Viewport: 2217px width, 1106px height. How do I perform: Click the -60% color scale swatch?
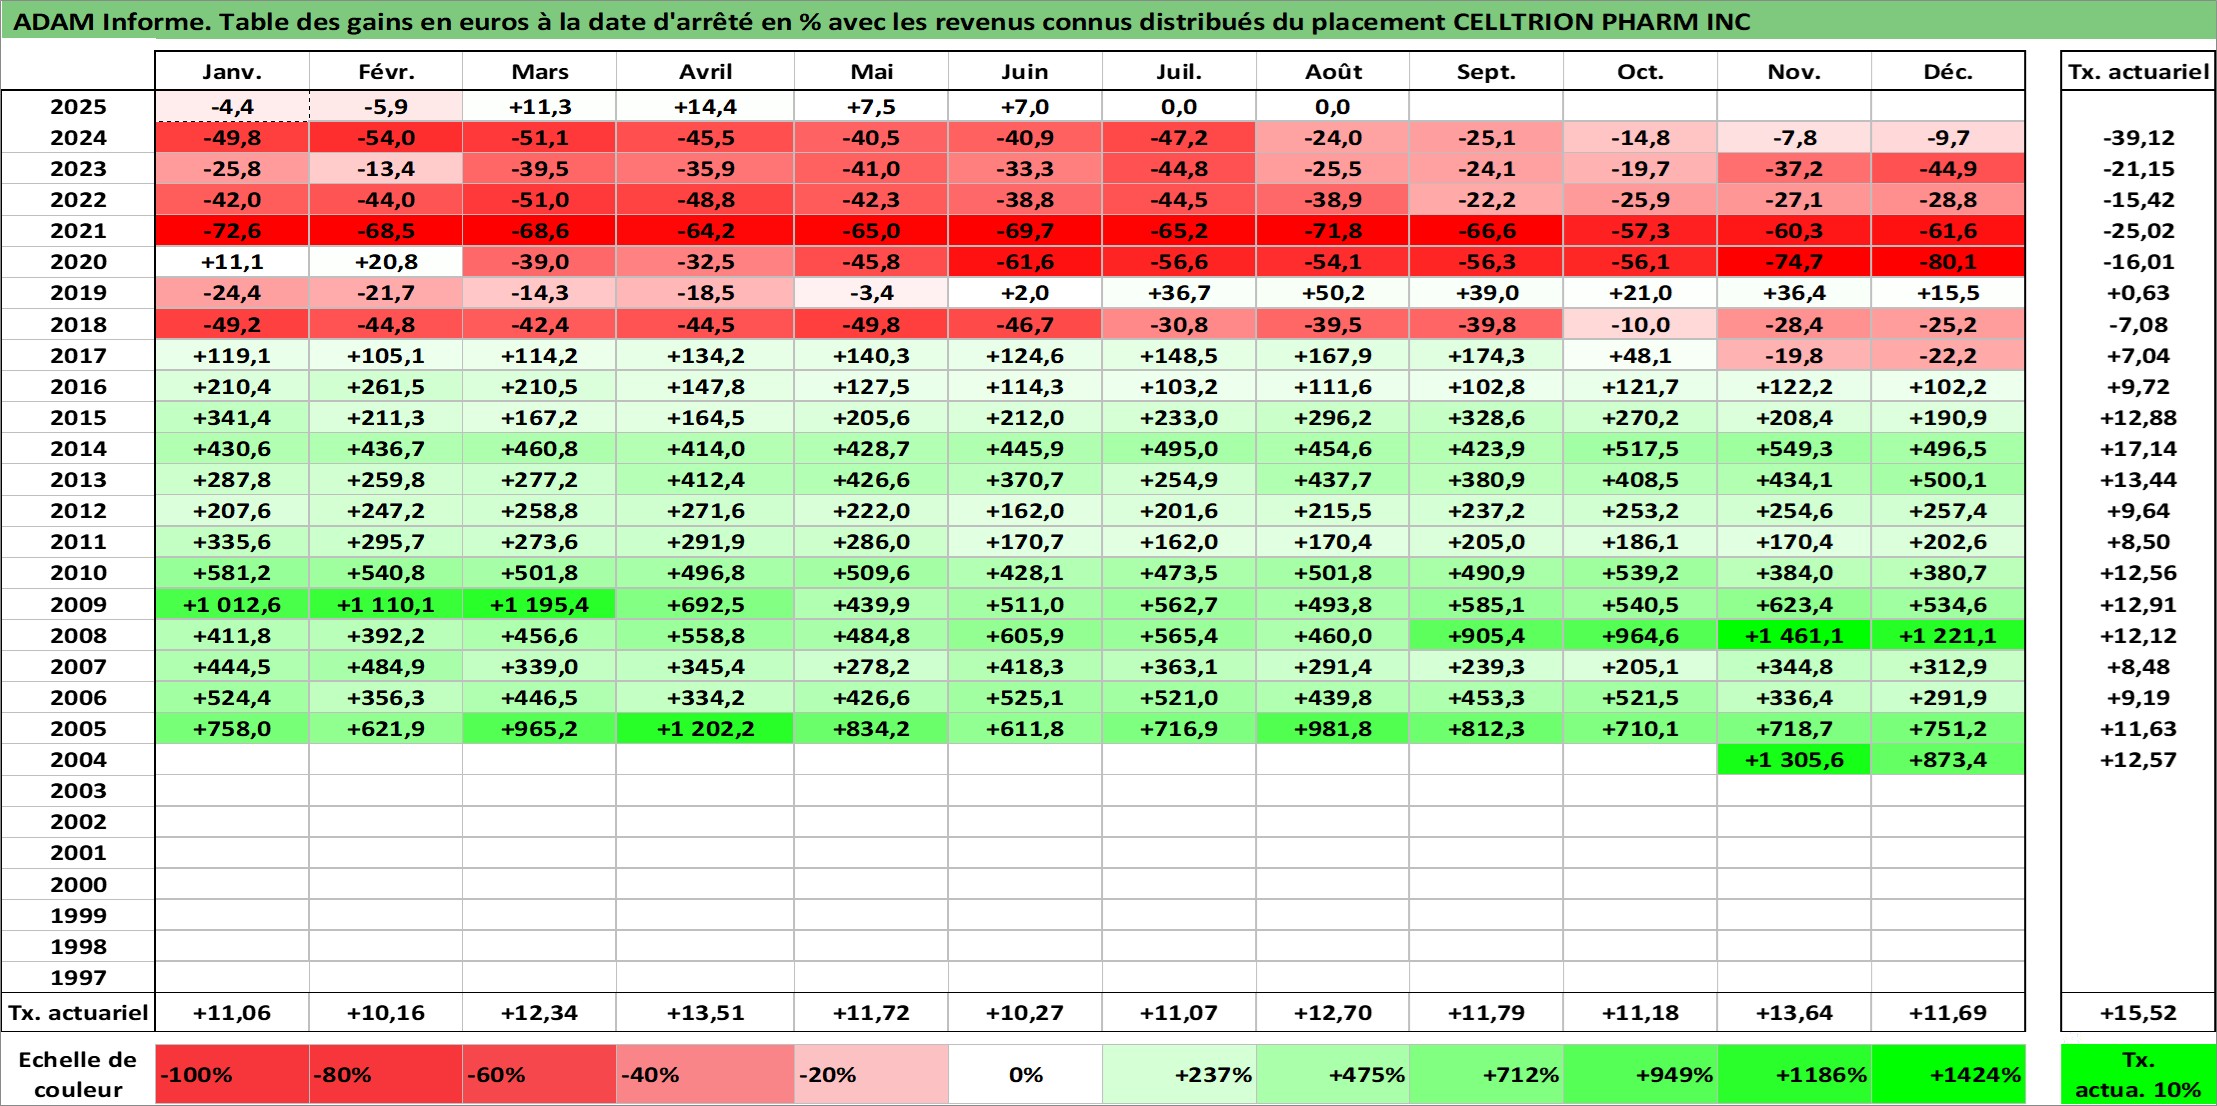[x=539, y=1075]
